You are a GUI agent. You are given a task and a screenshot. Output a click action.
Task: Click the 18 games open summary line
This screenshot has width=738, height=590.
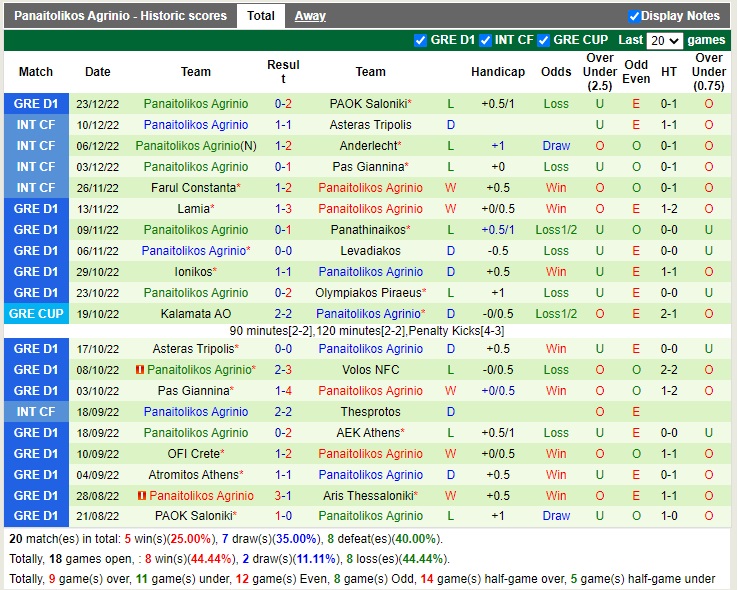pyautogui.click(x=229, y=559)
